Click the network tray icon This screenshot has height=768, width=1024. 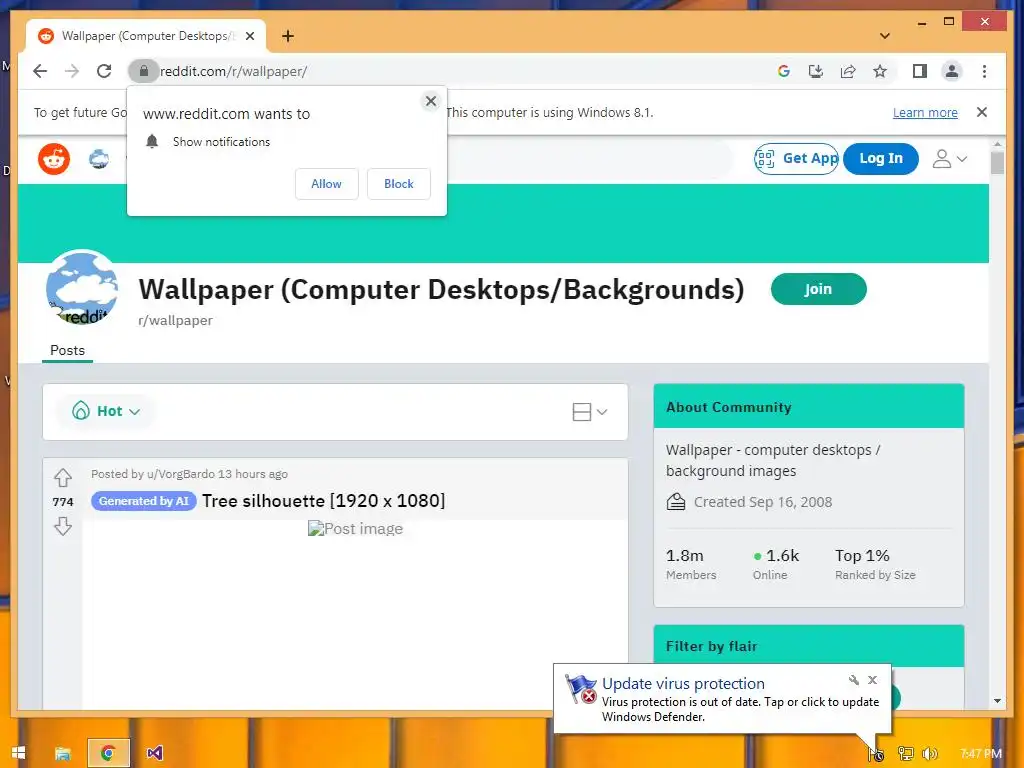coord(906,754)
